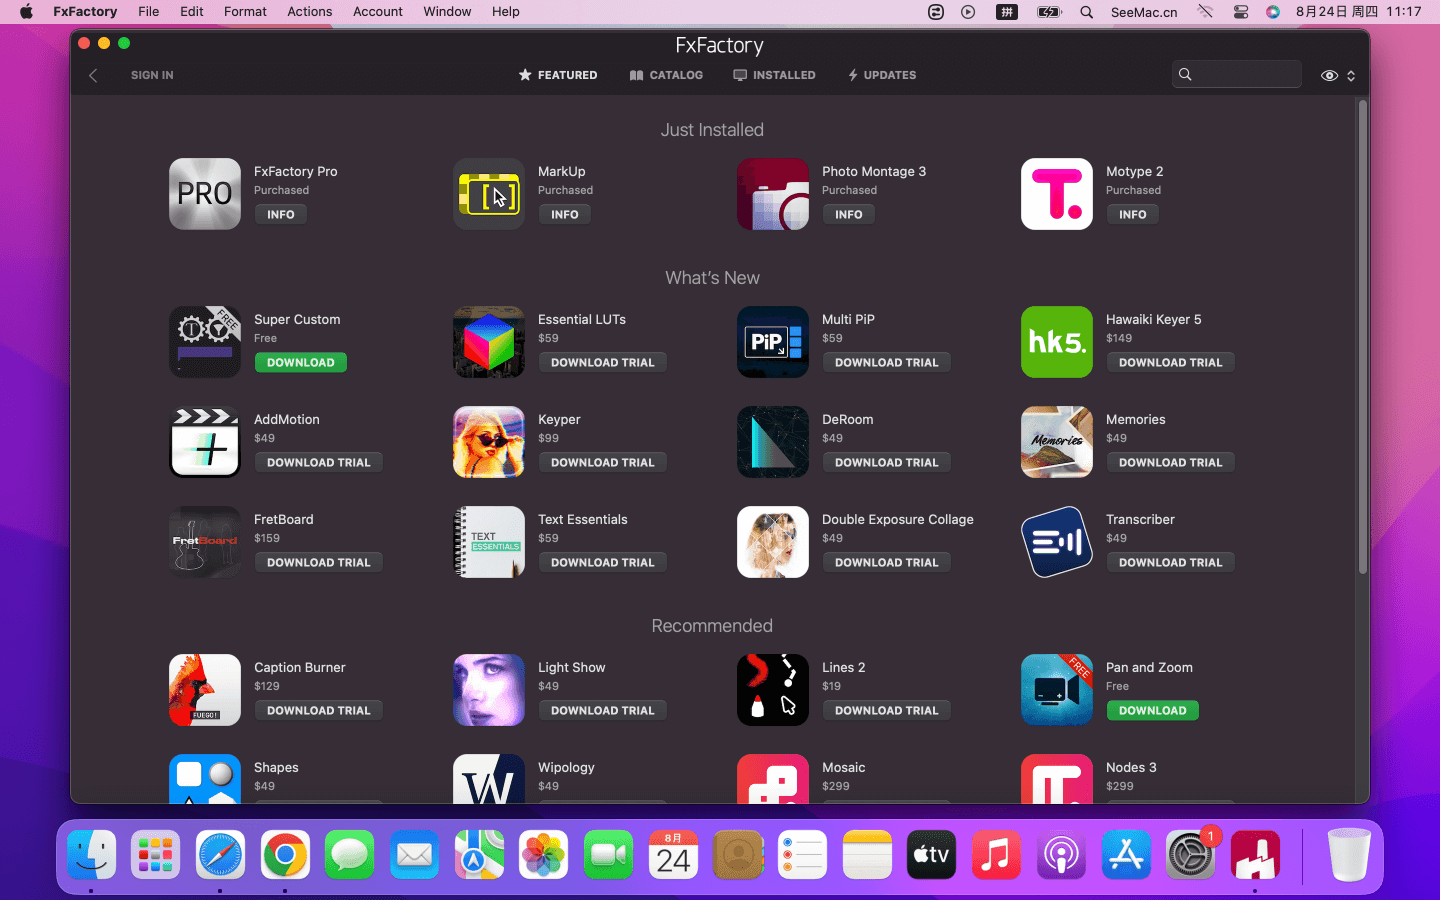Open the FretBoard guitar icon
The width and height of the screenshot is (1440, 900).
pos(205,542)
